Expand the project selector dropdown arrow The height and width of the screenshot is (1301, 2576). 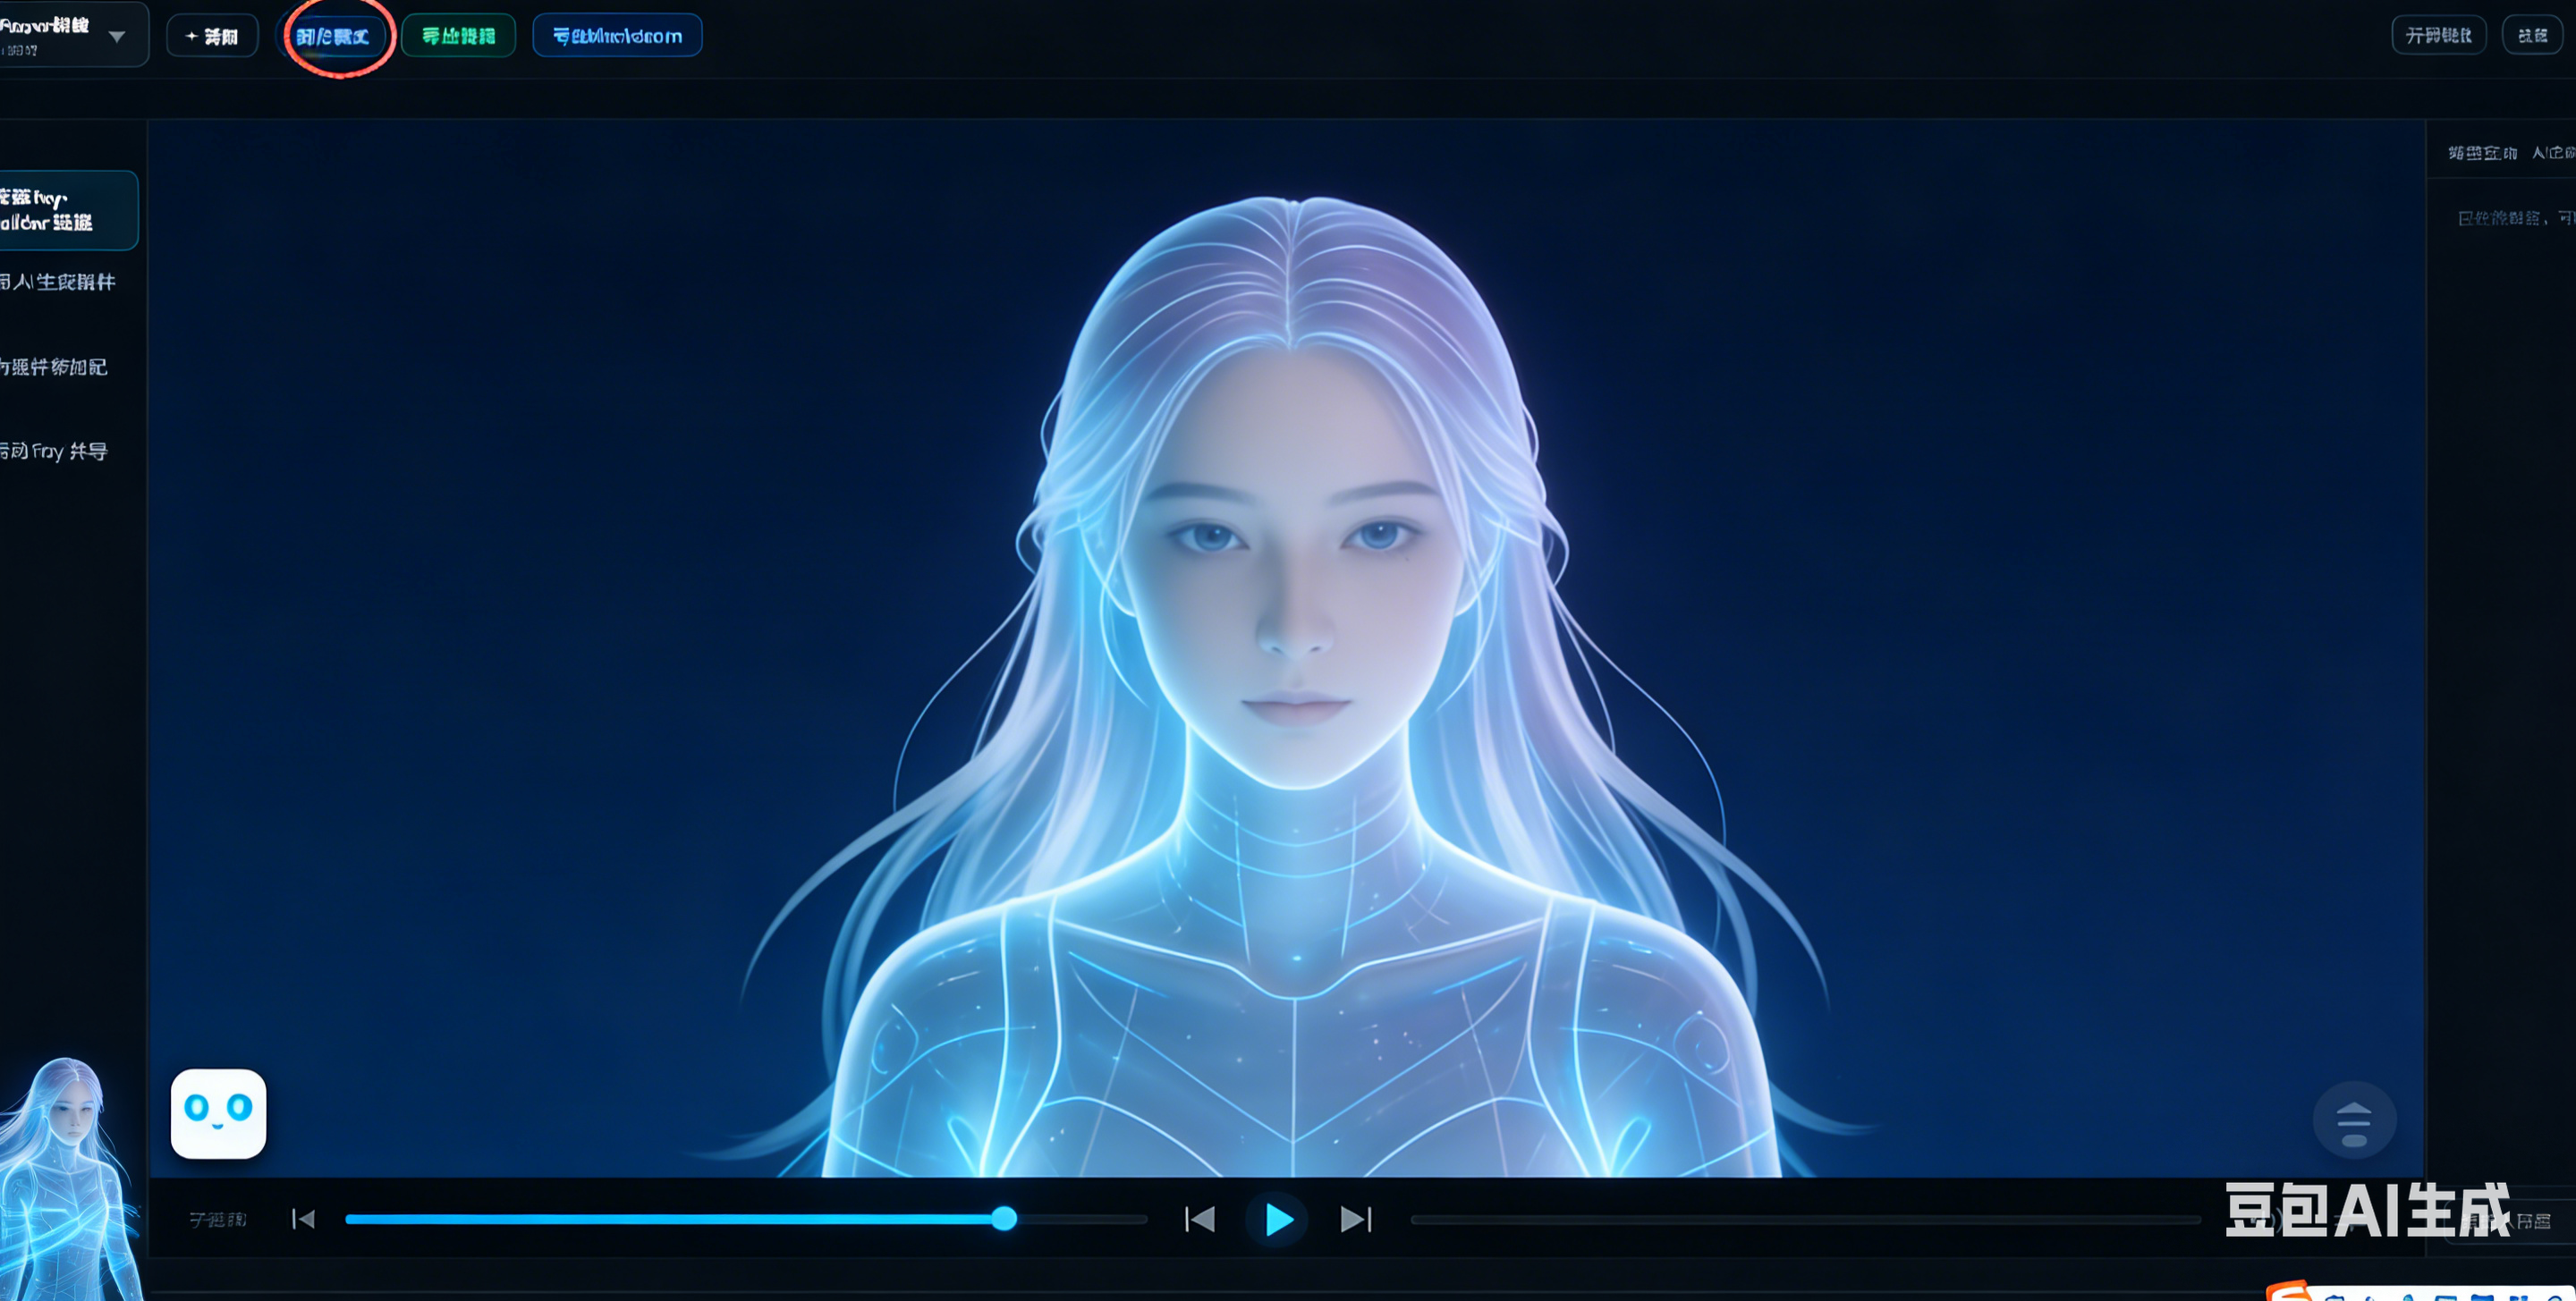click(x=117, y=36)
